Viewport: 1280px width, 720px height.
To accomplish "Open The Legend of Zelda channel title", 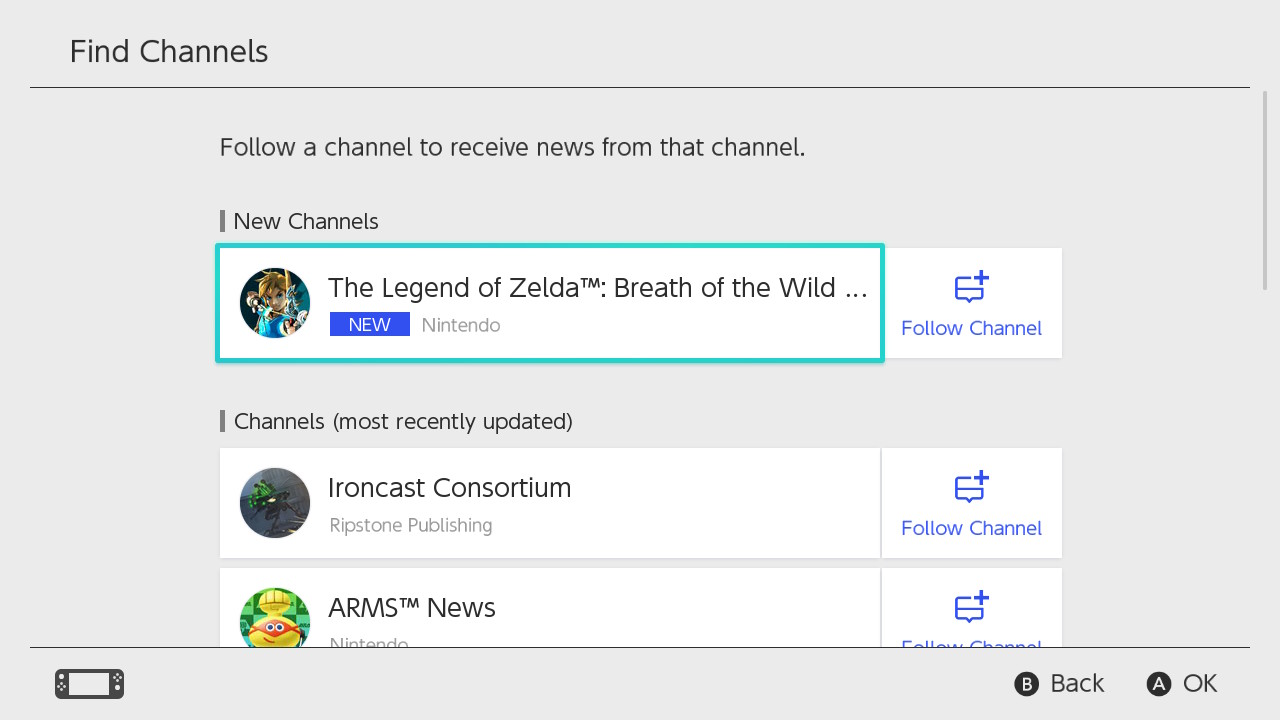I will (597, 288).
